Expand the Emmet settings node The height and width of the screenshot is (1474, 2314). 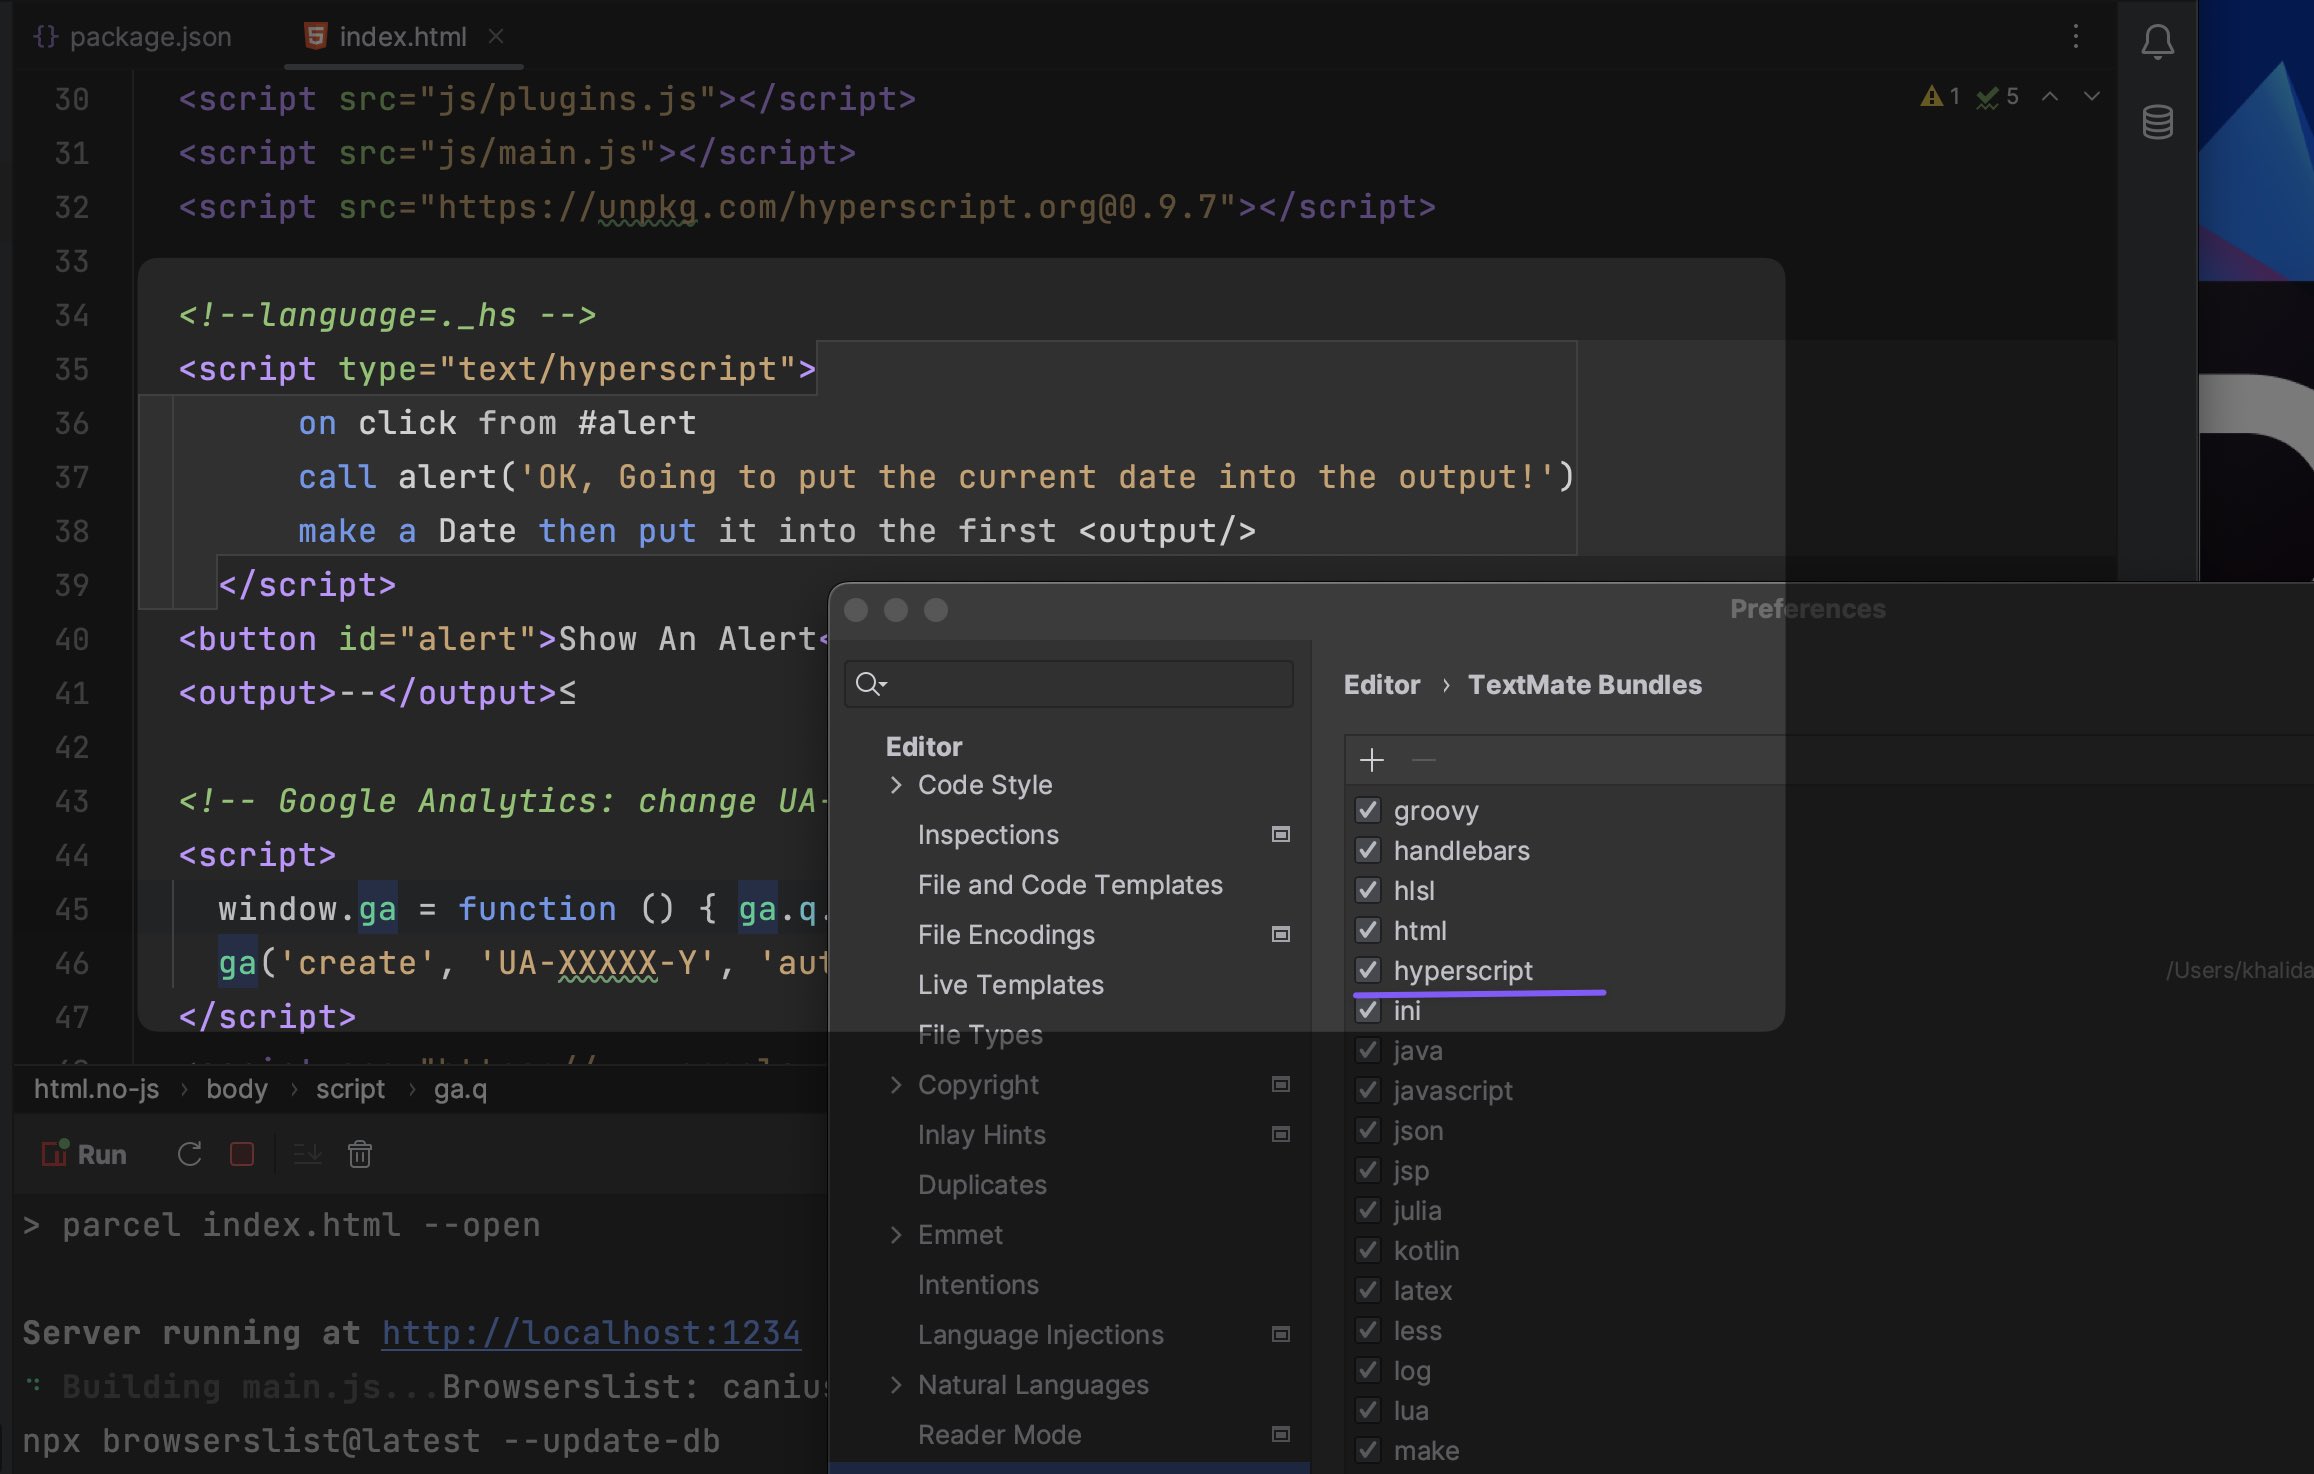pyautogui.click(x=896, y=1235)
